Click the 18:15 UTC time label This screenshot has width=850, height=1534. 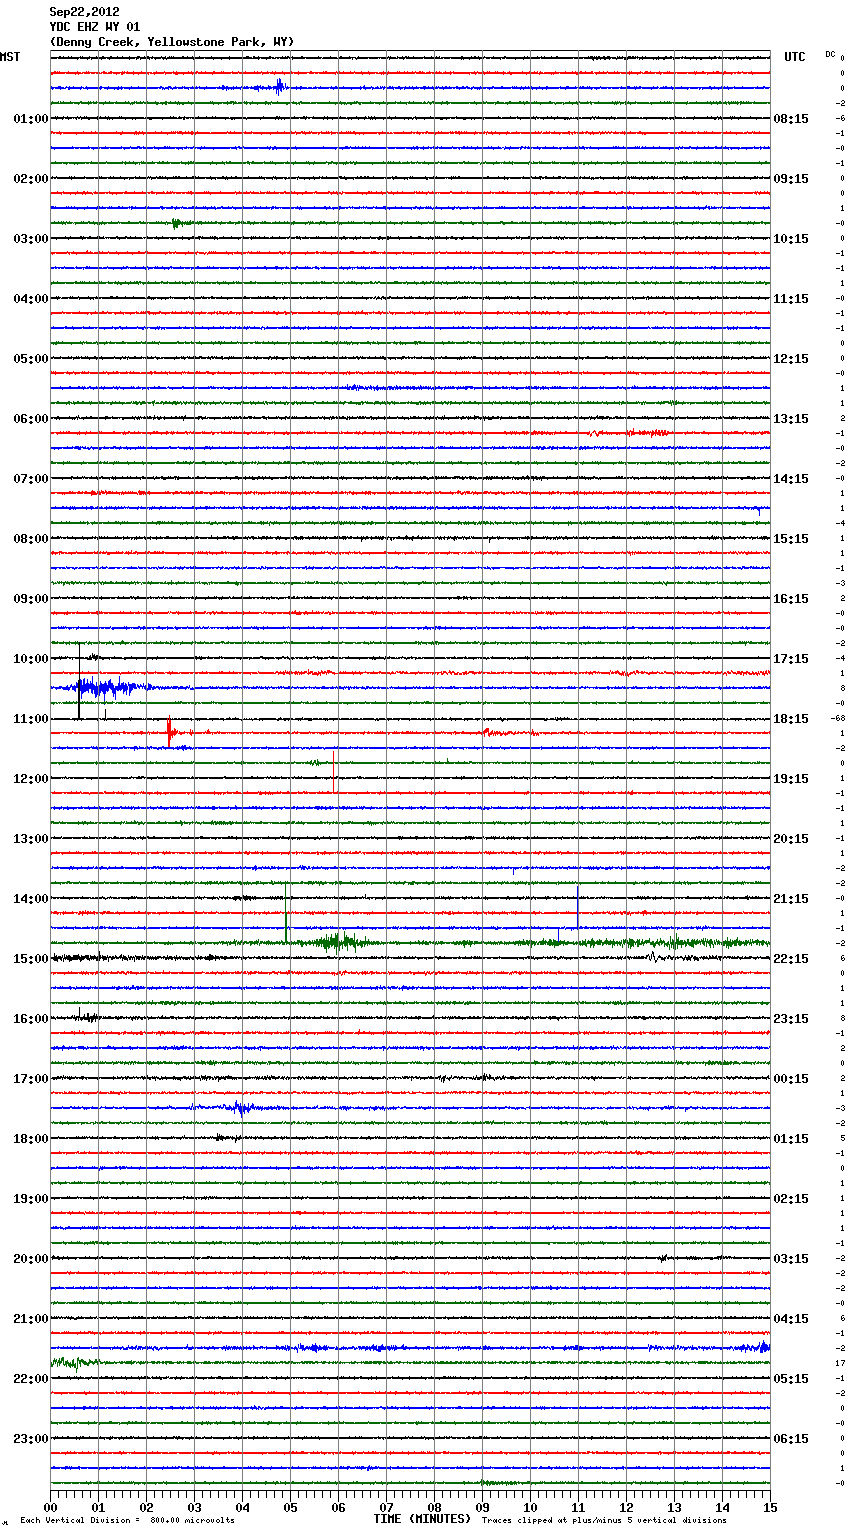pos(791,719)
